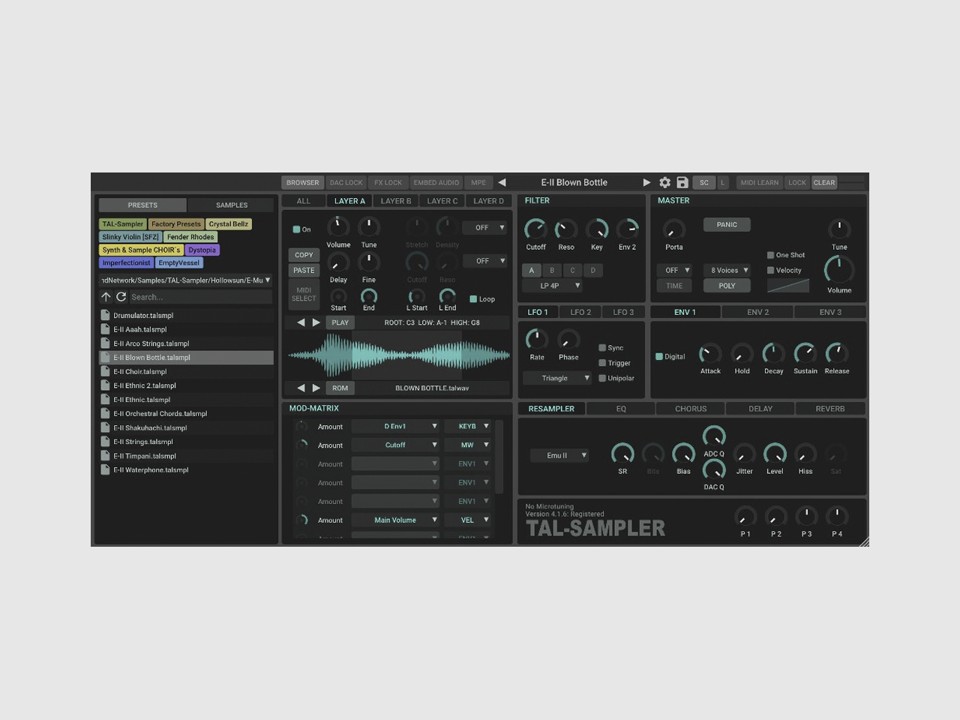Click the CLEAR button
The image size is (960, 720).
(824, 182)
